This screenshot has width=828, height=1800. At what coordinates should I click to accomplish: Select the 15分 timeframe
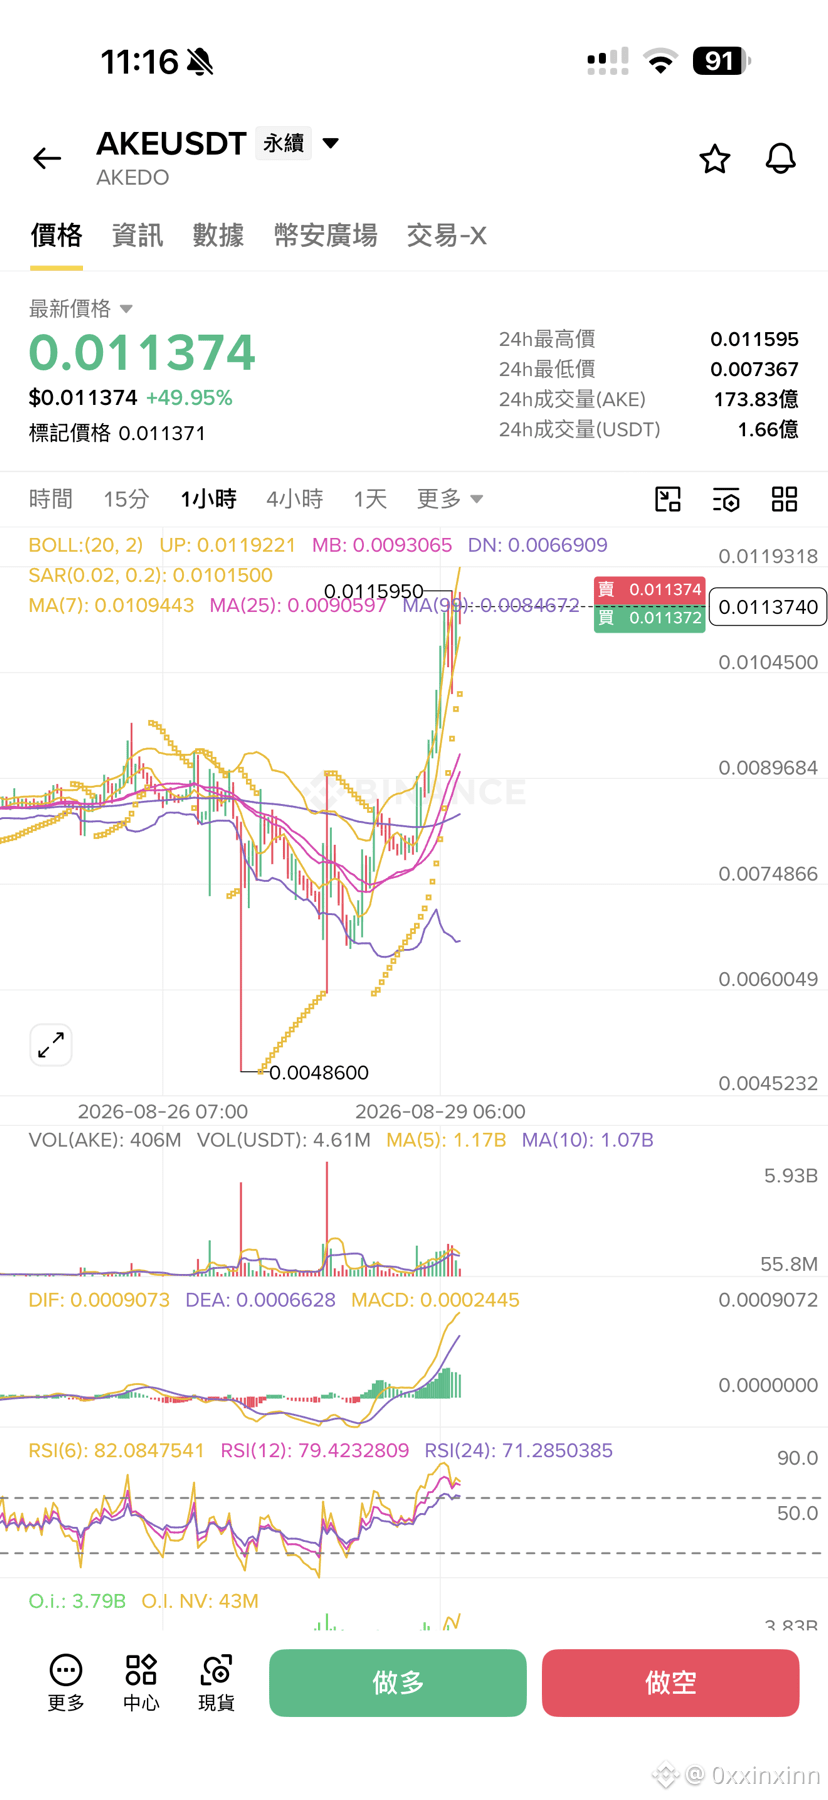[126, 499]
